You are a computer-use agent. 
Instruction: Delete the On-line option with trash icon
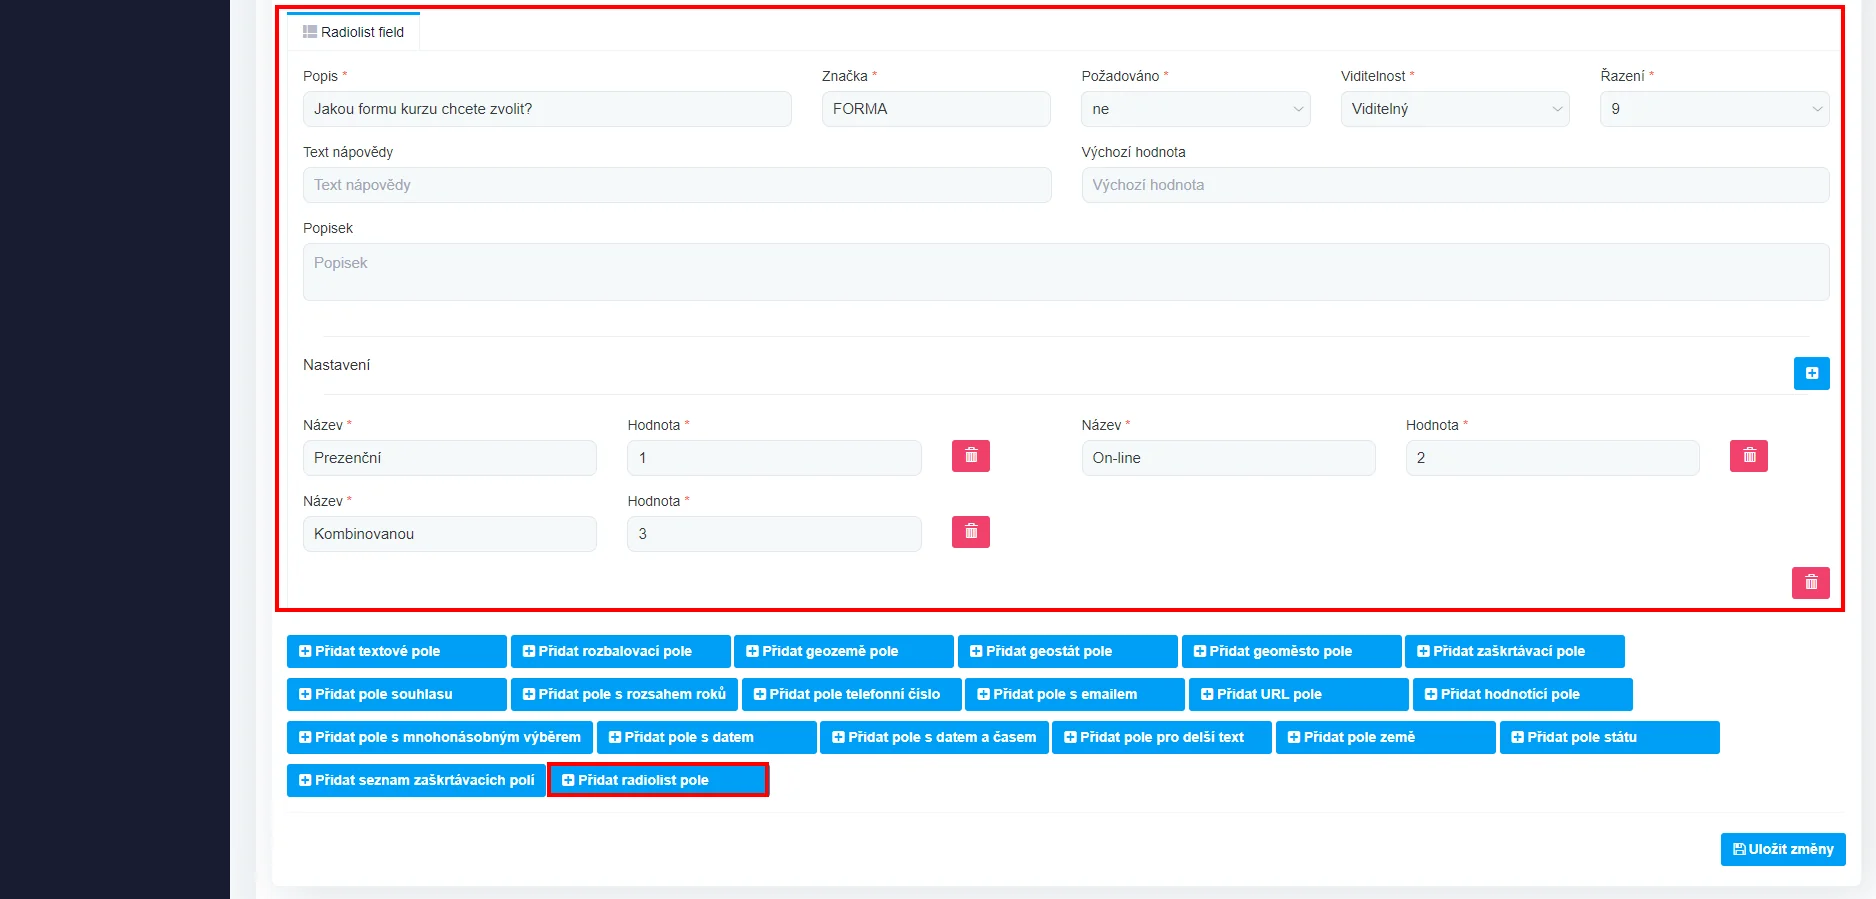(1748, 456)
